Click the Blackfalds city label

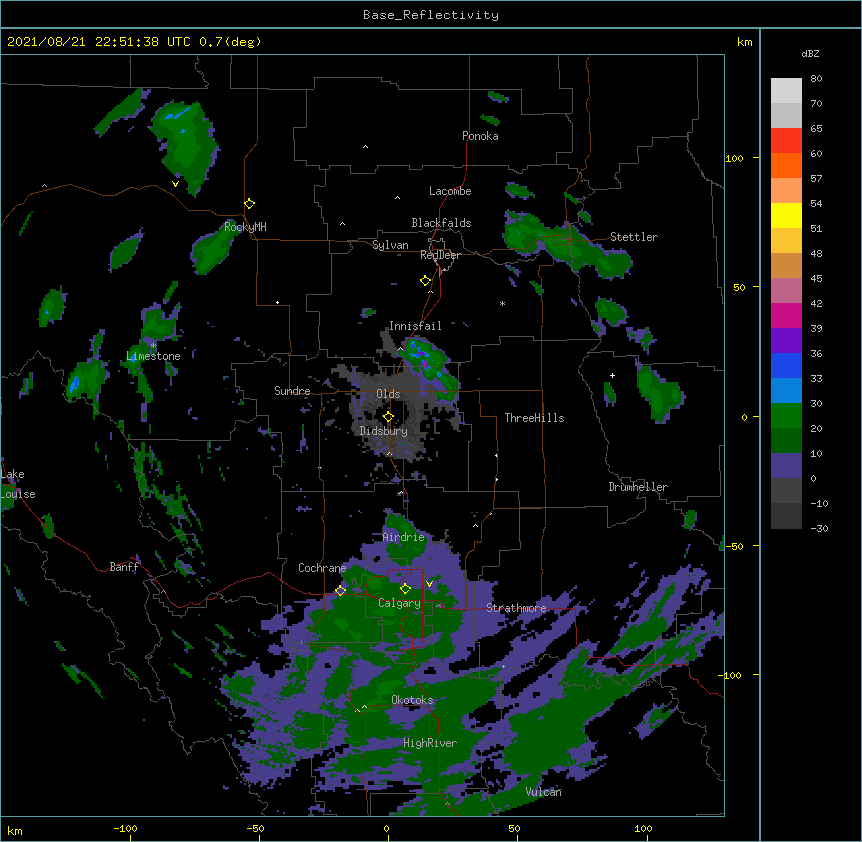(441, 223)
